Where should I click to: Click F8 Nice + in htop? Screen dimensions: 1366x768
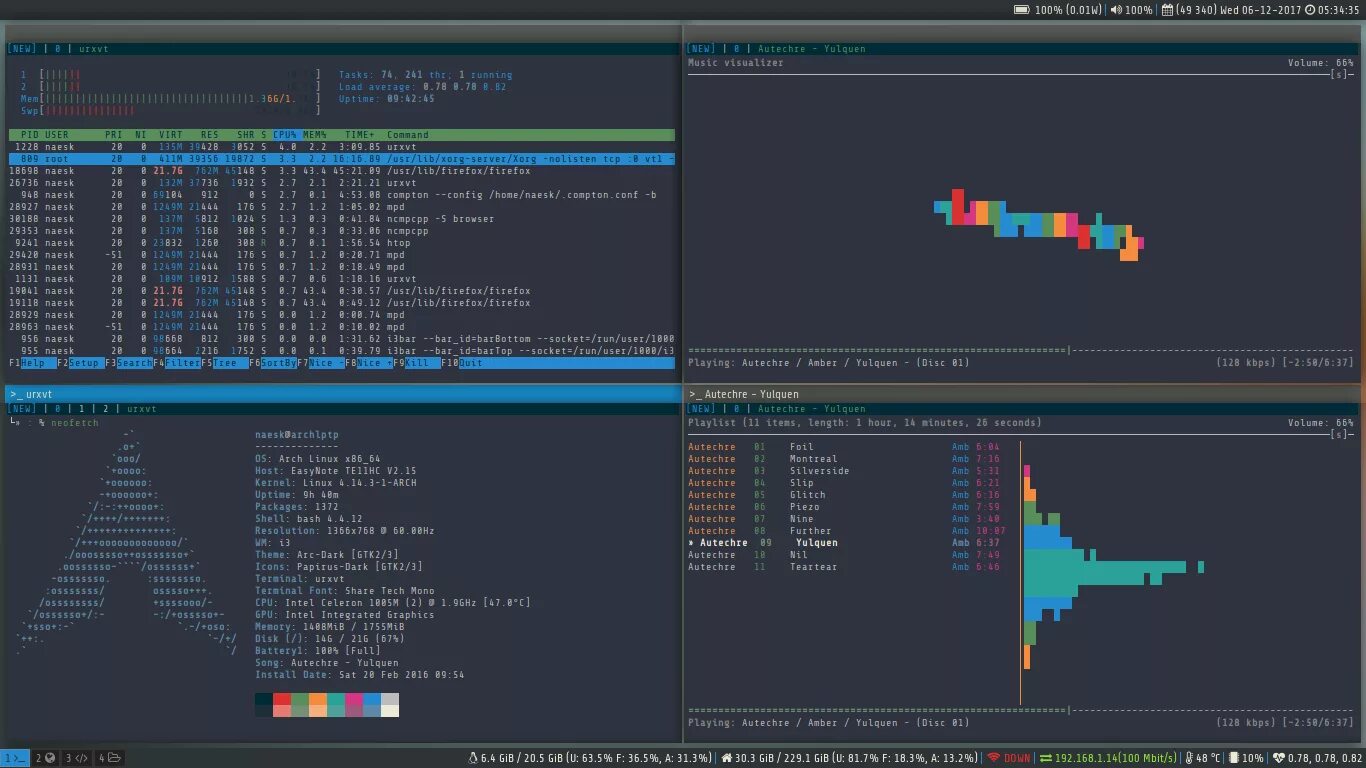click(x=369, y=363)
